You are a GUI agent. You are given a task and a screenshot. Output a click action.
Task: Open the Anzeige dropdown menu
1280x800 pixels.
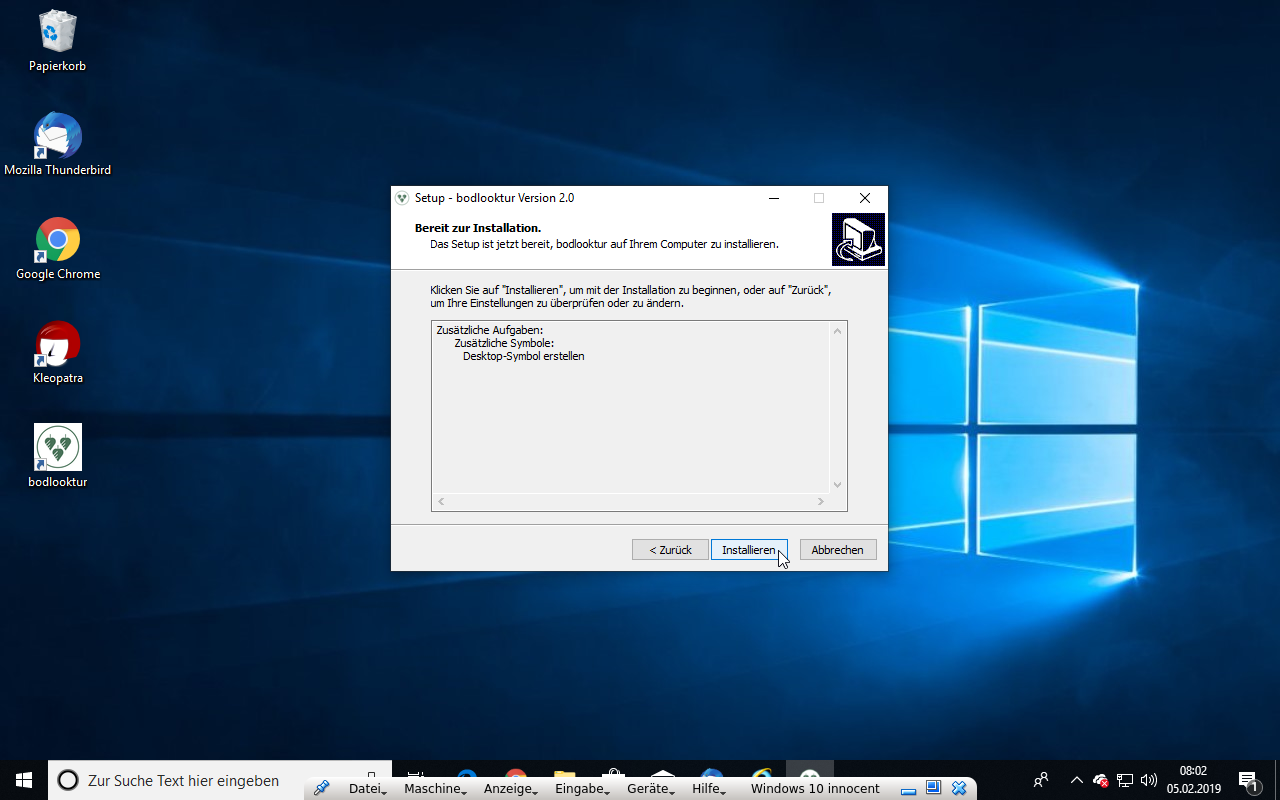point(510,788)
